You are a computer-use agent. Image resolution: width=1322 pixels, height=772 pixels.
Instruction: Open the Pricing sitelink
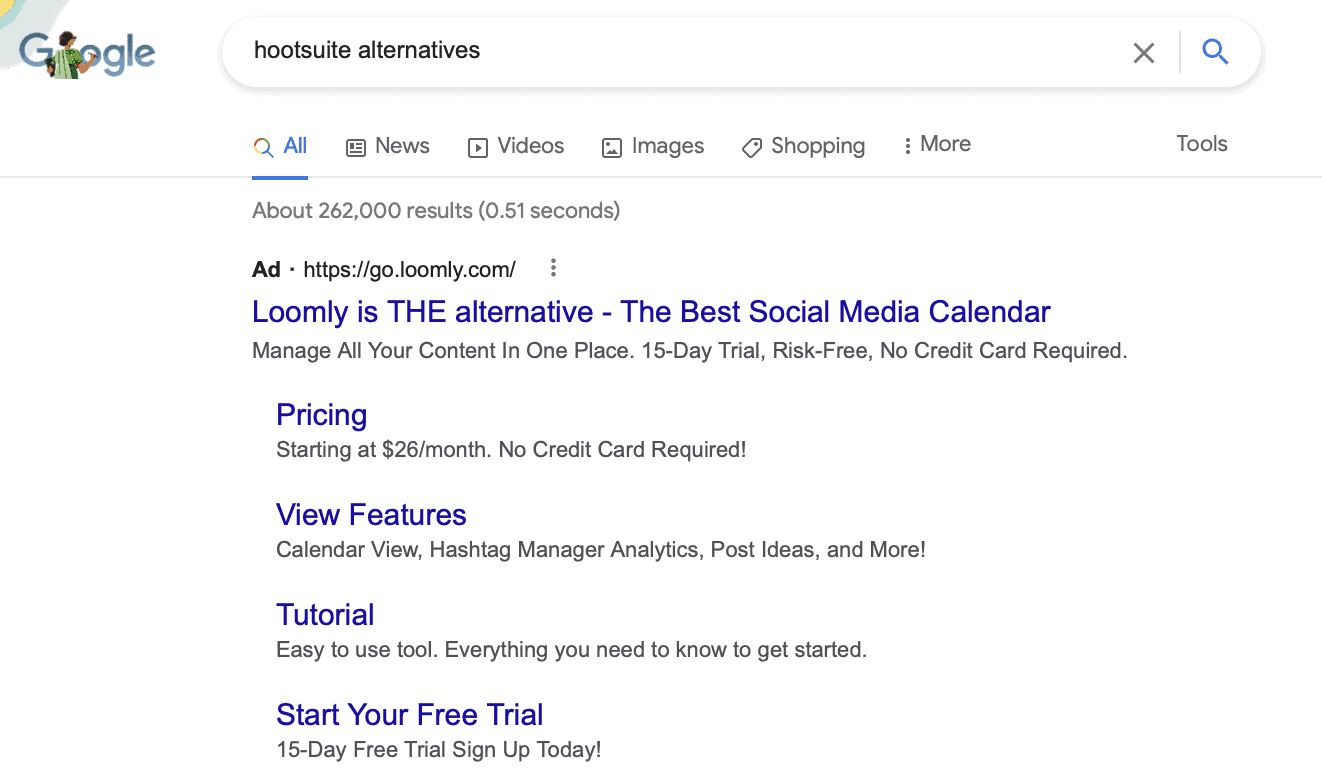tap(321, 415)
